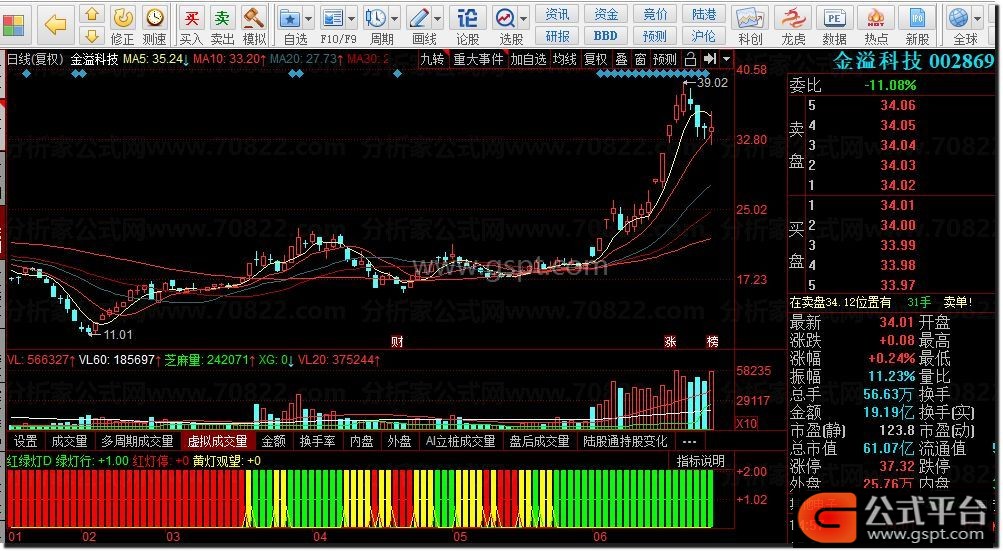Select the 画线 pencil drawing tool
Screen dimensions: 1003x551
pyautogui.click(x=419, y=18)
